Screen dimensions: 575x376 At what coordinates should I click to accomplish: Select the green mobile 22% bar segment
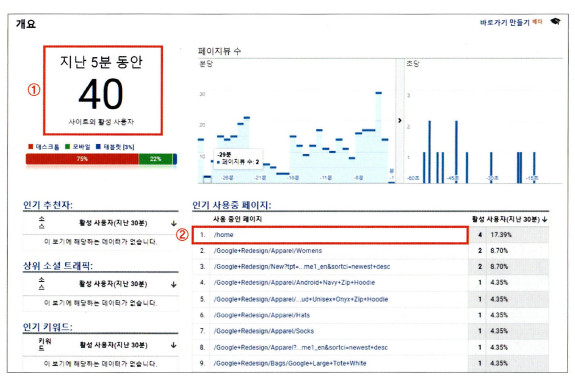(155, 159)
